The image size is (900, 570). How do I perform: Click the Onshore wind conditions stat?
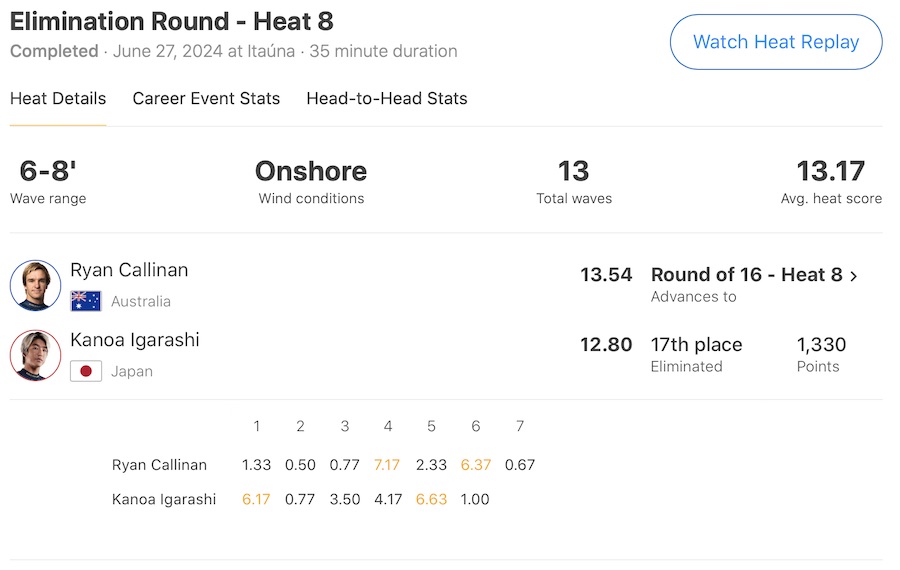pyautogui.click(x=311, y=171)
